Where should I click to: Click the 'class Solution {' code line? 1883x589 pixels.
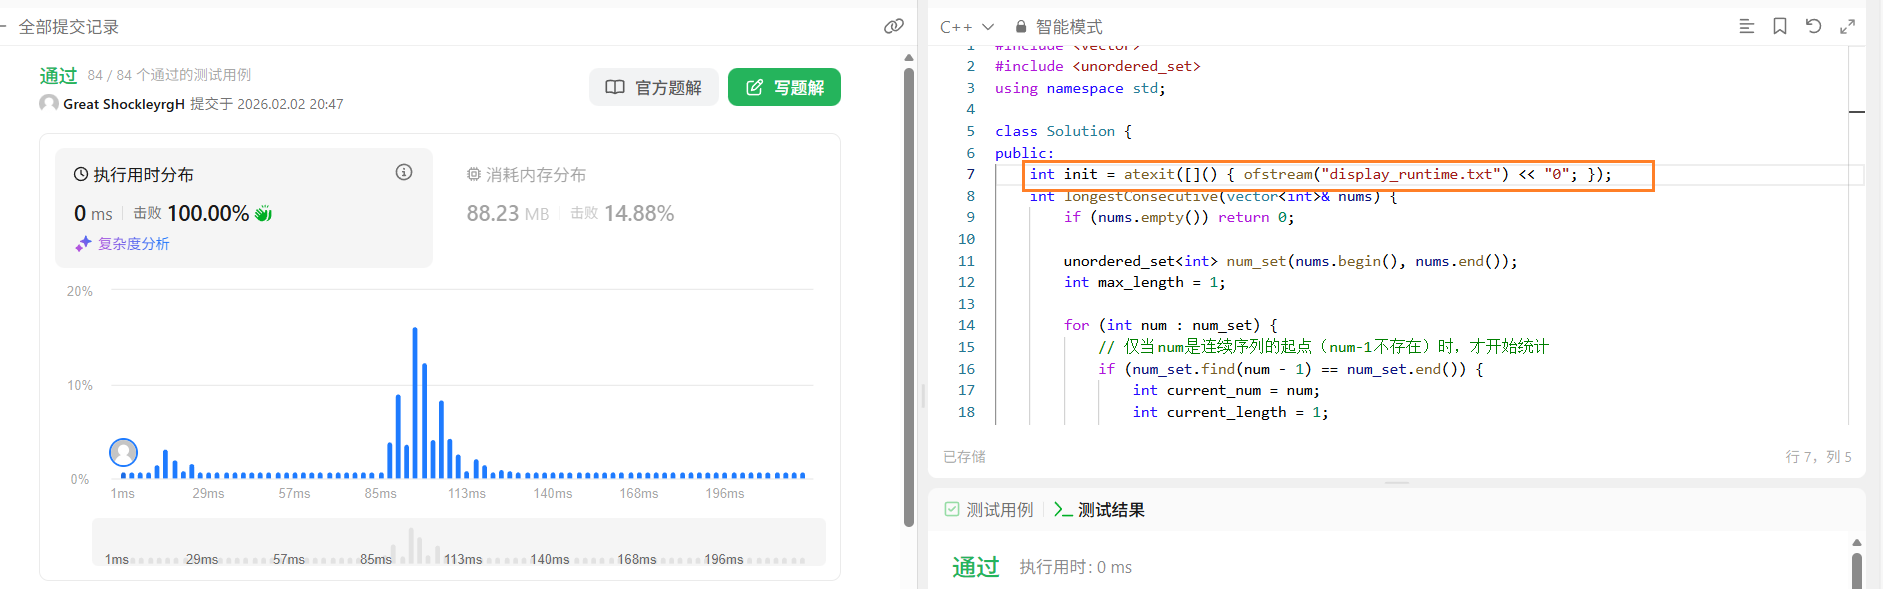(1063, 131)
